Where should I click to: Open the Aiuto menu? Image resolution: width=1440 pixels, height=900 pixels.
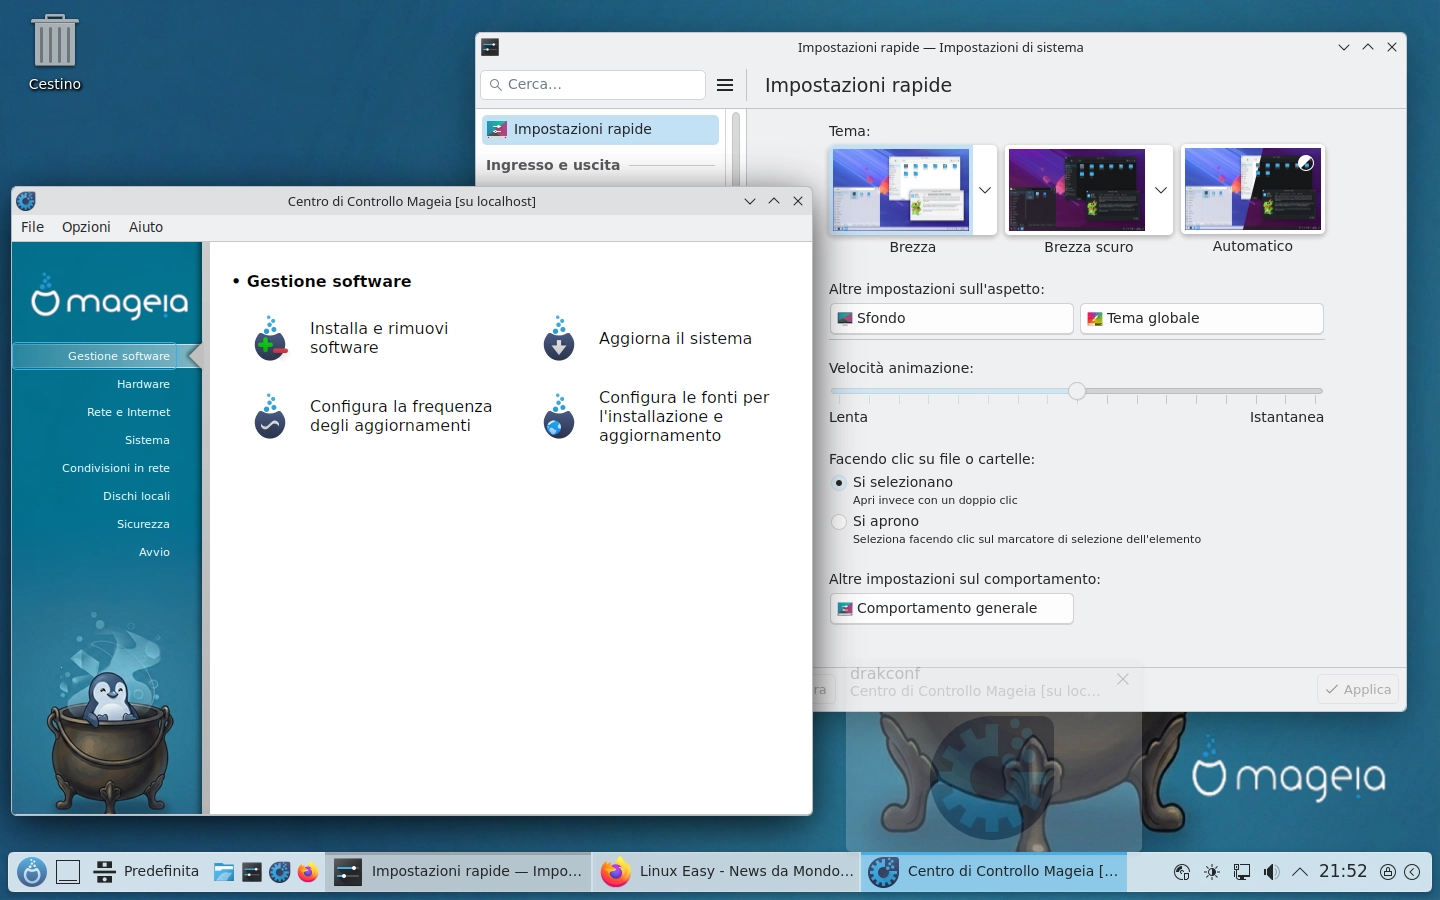click(146, 227)
